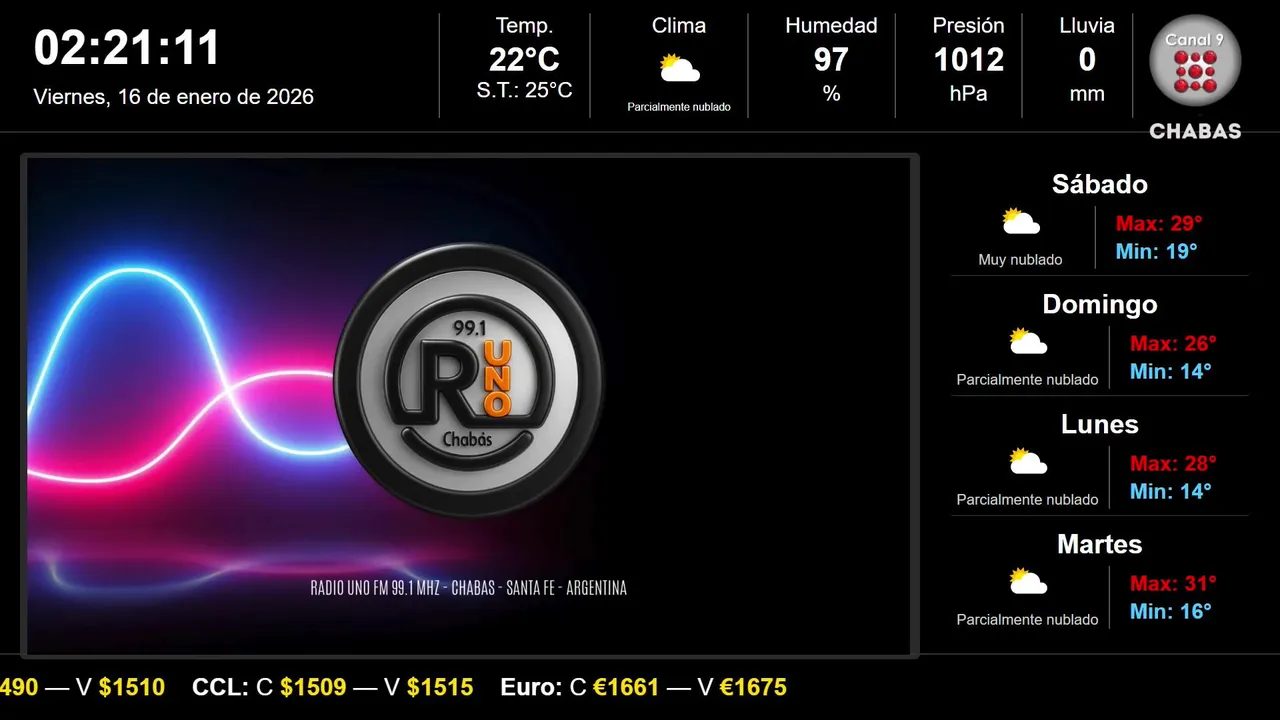Click the Lunes day heading

click(1099, 424)
